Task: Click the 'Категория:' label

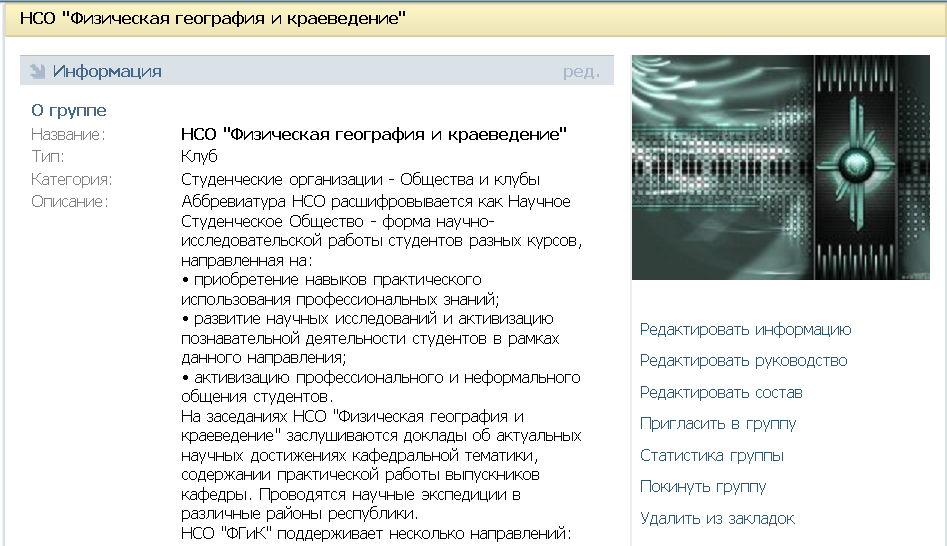Action: point(71,179)
